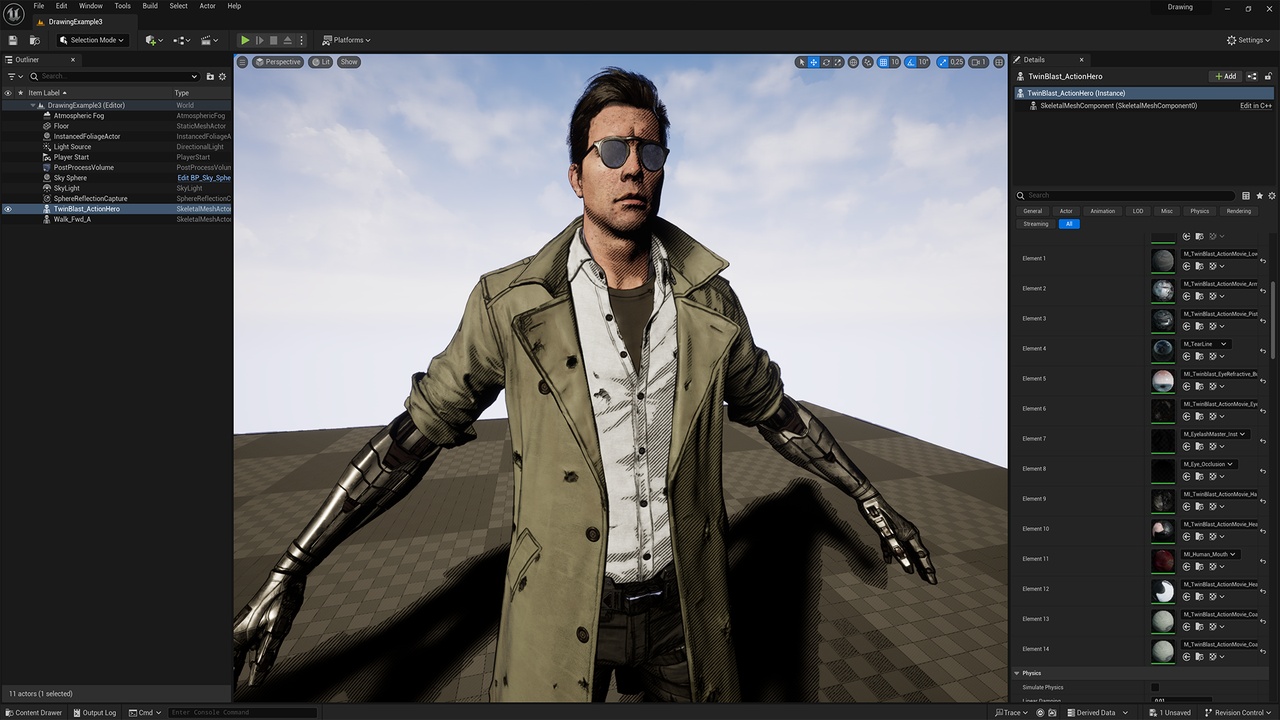This screenshot has width=1280, height=720.
Task: Toggle the Simulate Physics checkbox
Action: [x=1155, y=687]
